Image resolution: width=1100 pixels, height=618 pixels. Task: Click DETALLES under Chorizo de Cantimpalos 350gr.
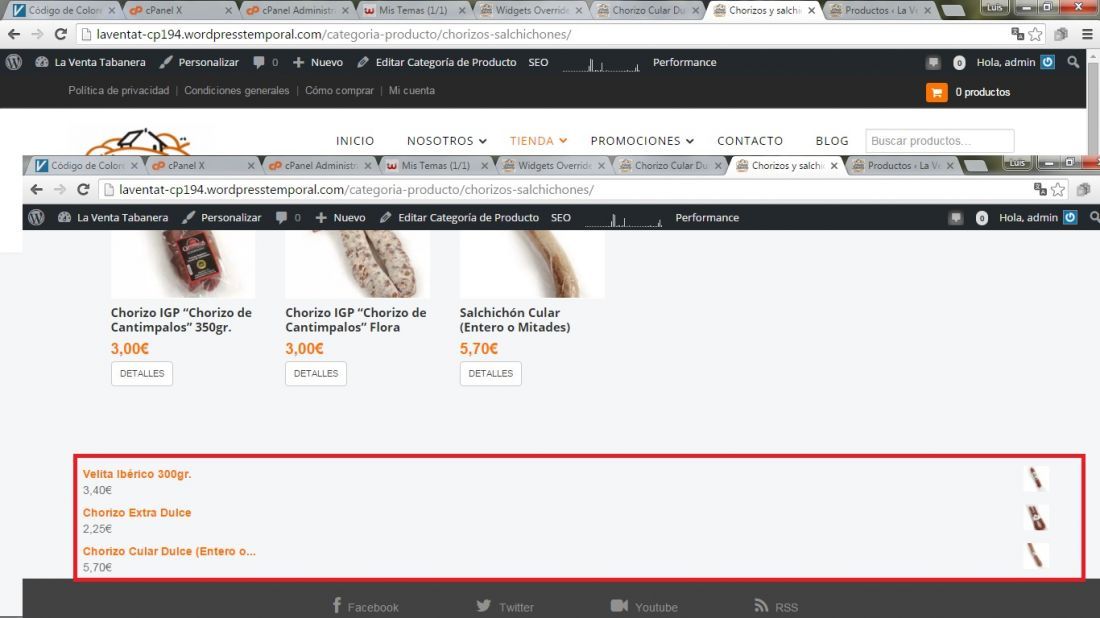tap(142, 373)
